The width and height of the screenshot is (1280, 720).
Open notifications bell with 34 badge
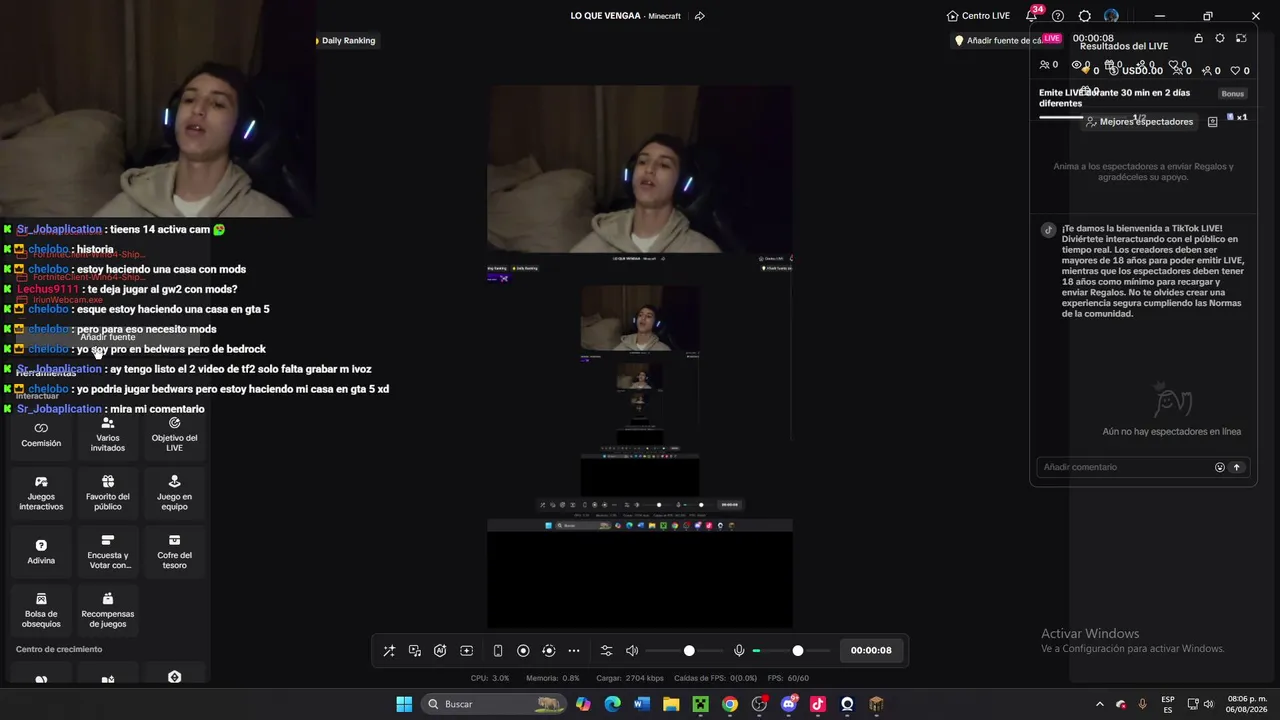click(1032, 16)
